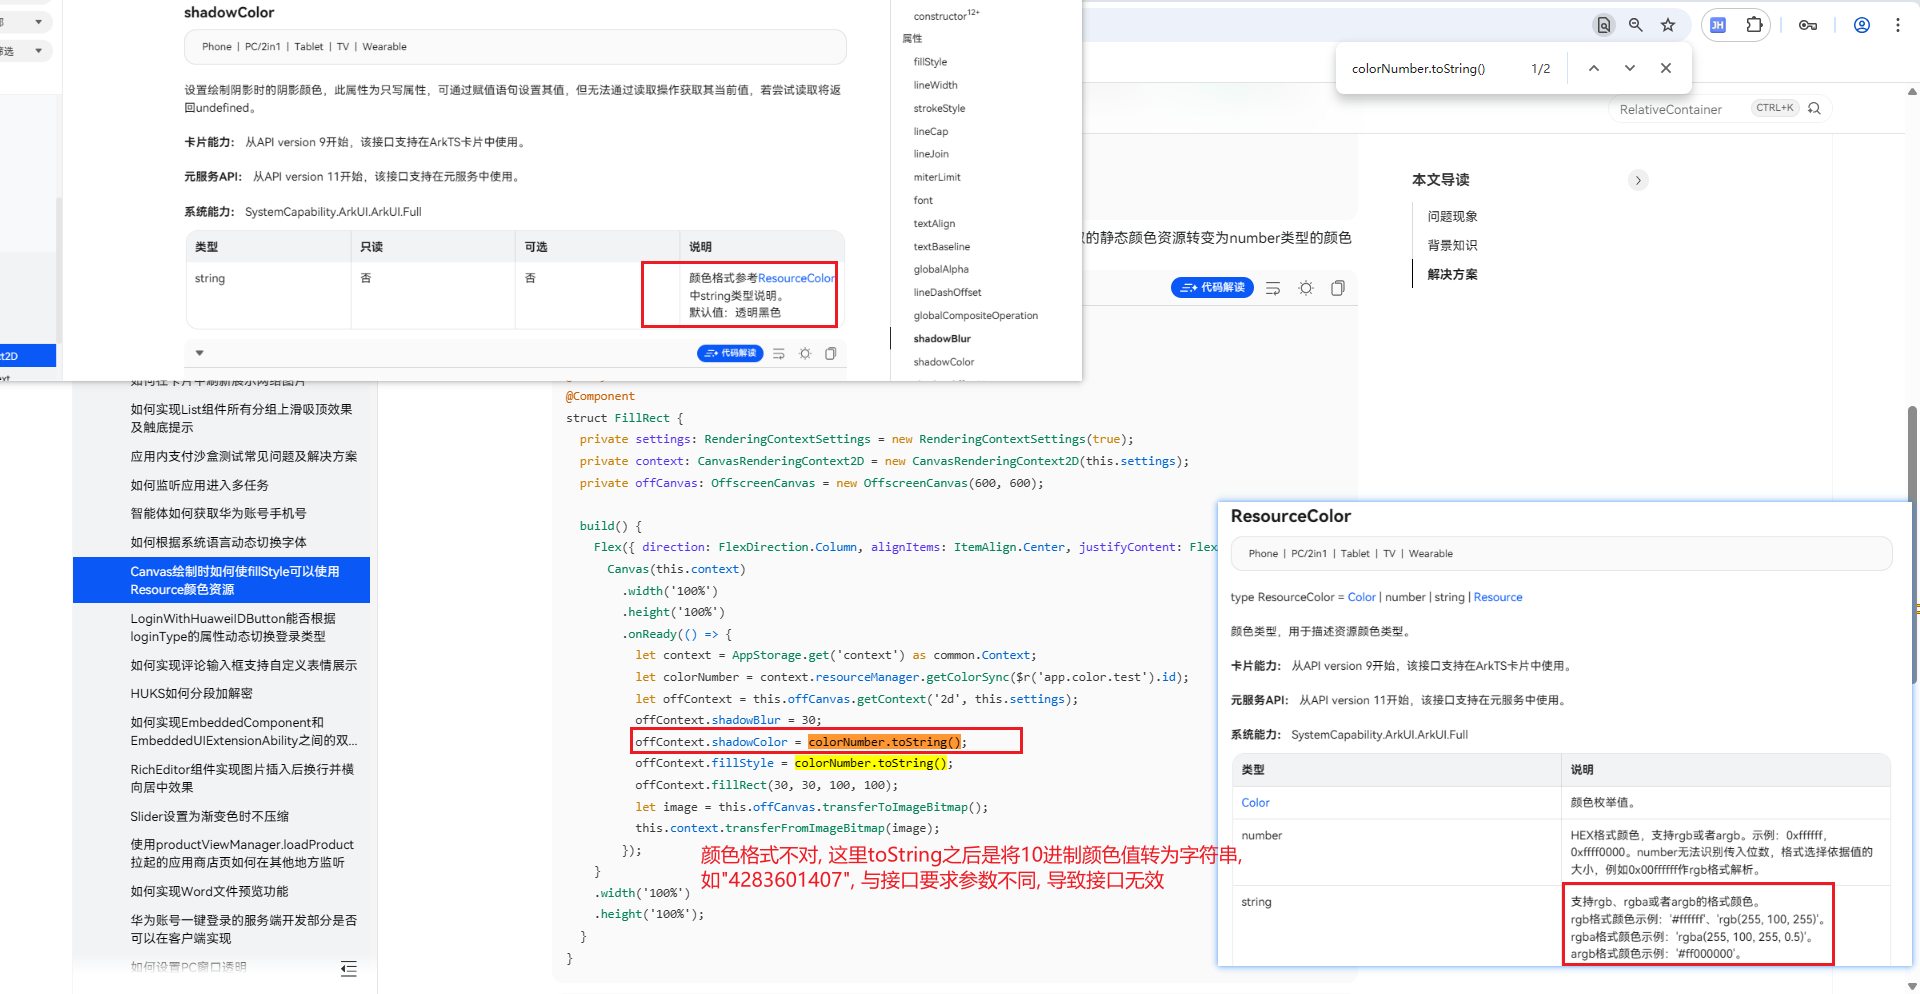1920x994 pixels.
Task: Click the page vertical scrollbar thumb
Action: [x=1912, y=545]
